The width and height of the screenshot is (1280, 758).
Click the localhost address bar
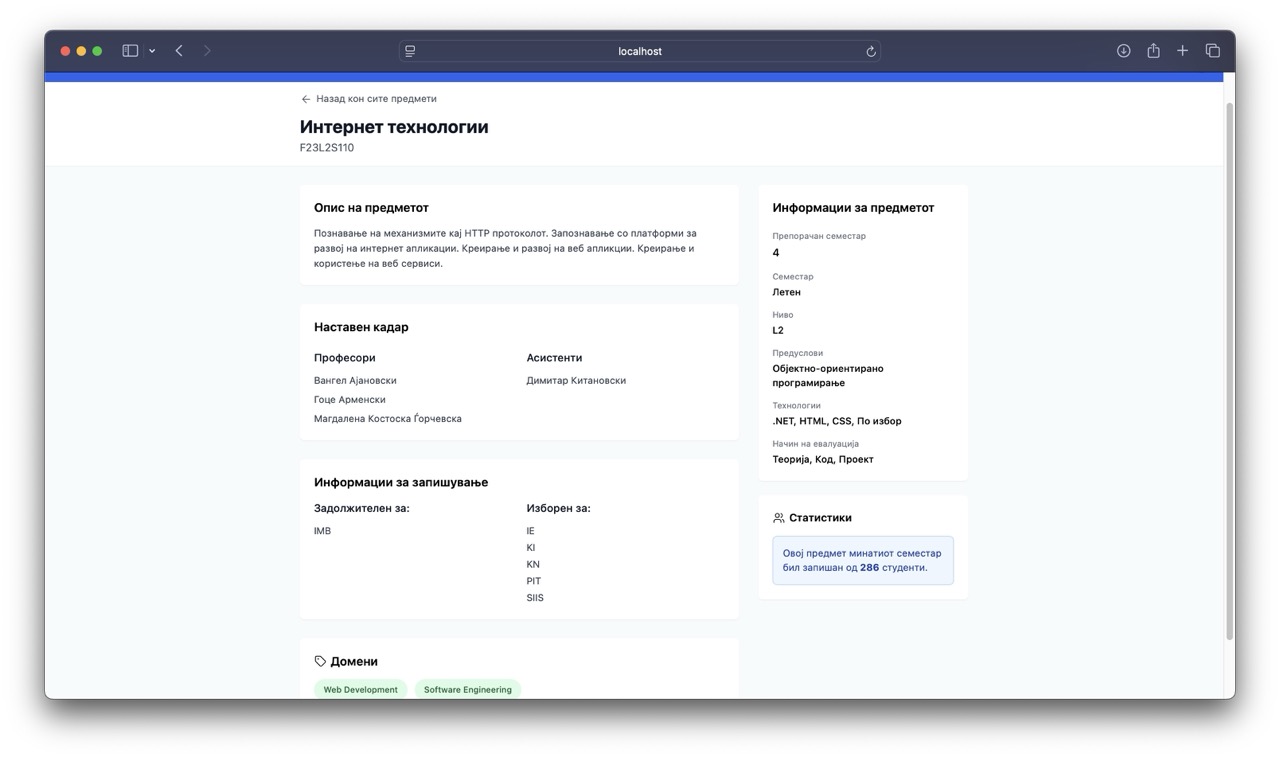tap(640, 51)
